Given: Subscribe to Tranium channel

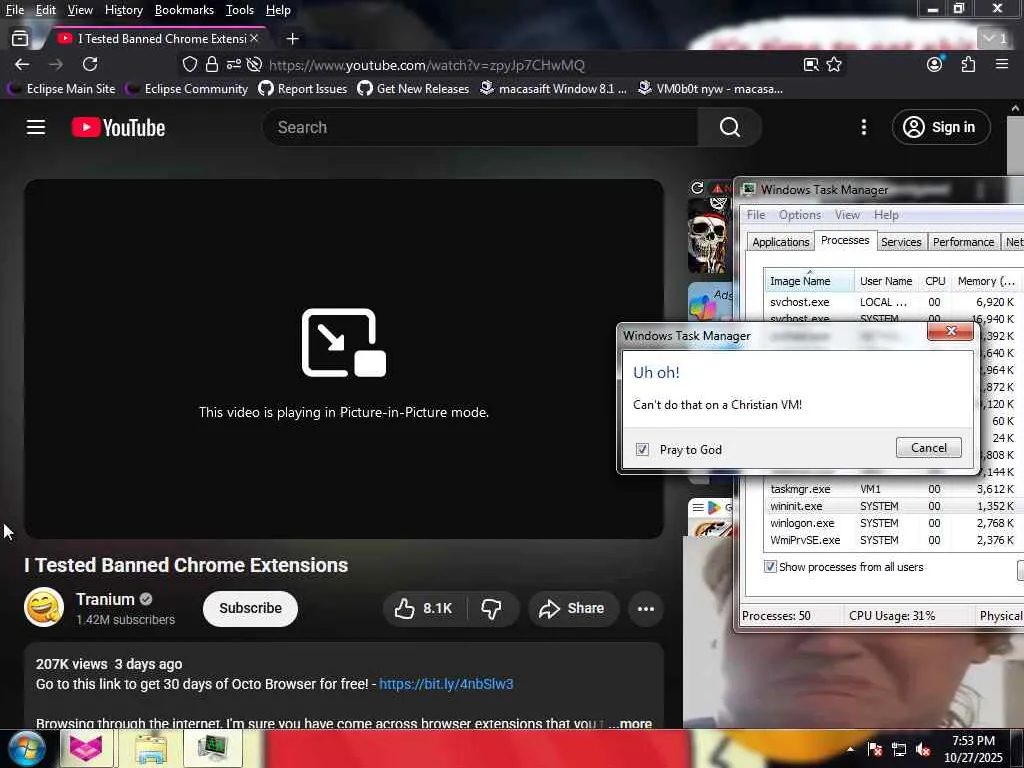Looking at the screenshot, I should pyautogui.click(x=250, y=608).
